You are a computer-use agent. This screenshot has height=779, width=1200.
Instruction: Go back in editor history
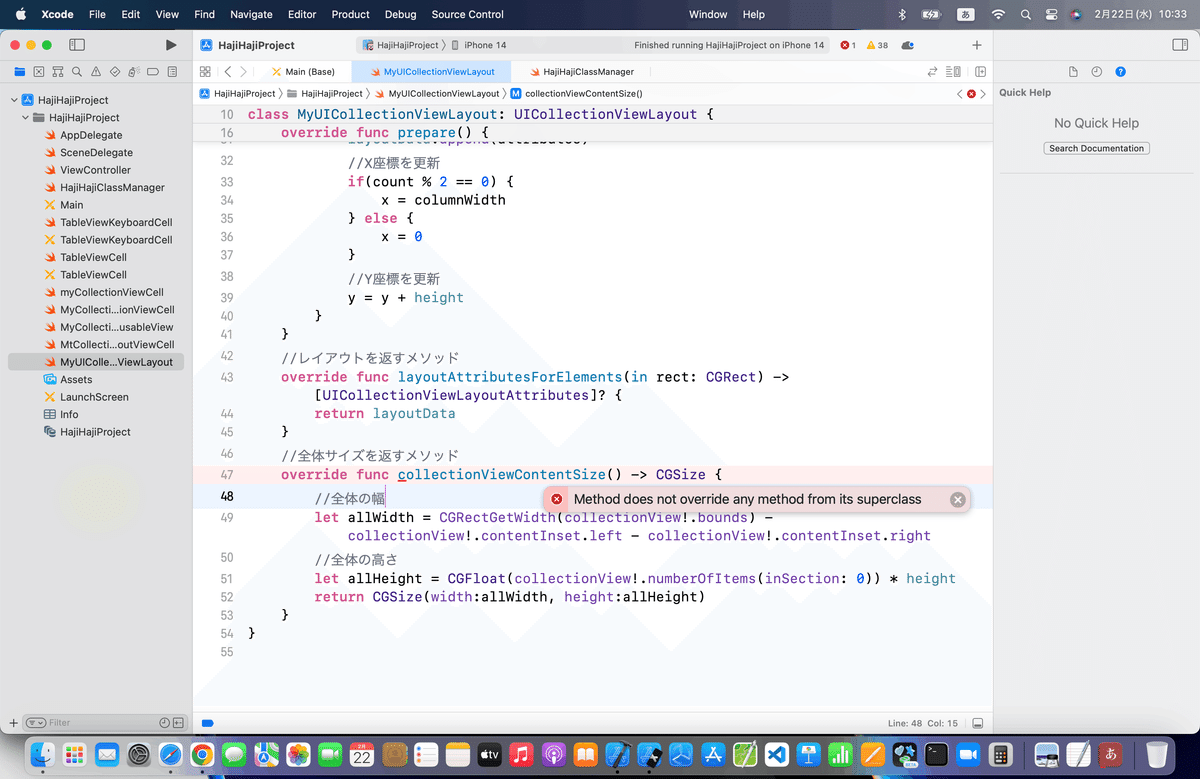[x=228, y=72]
